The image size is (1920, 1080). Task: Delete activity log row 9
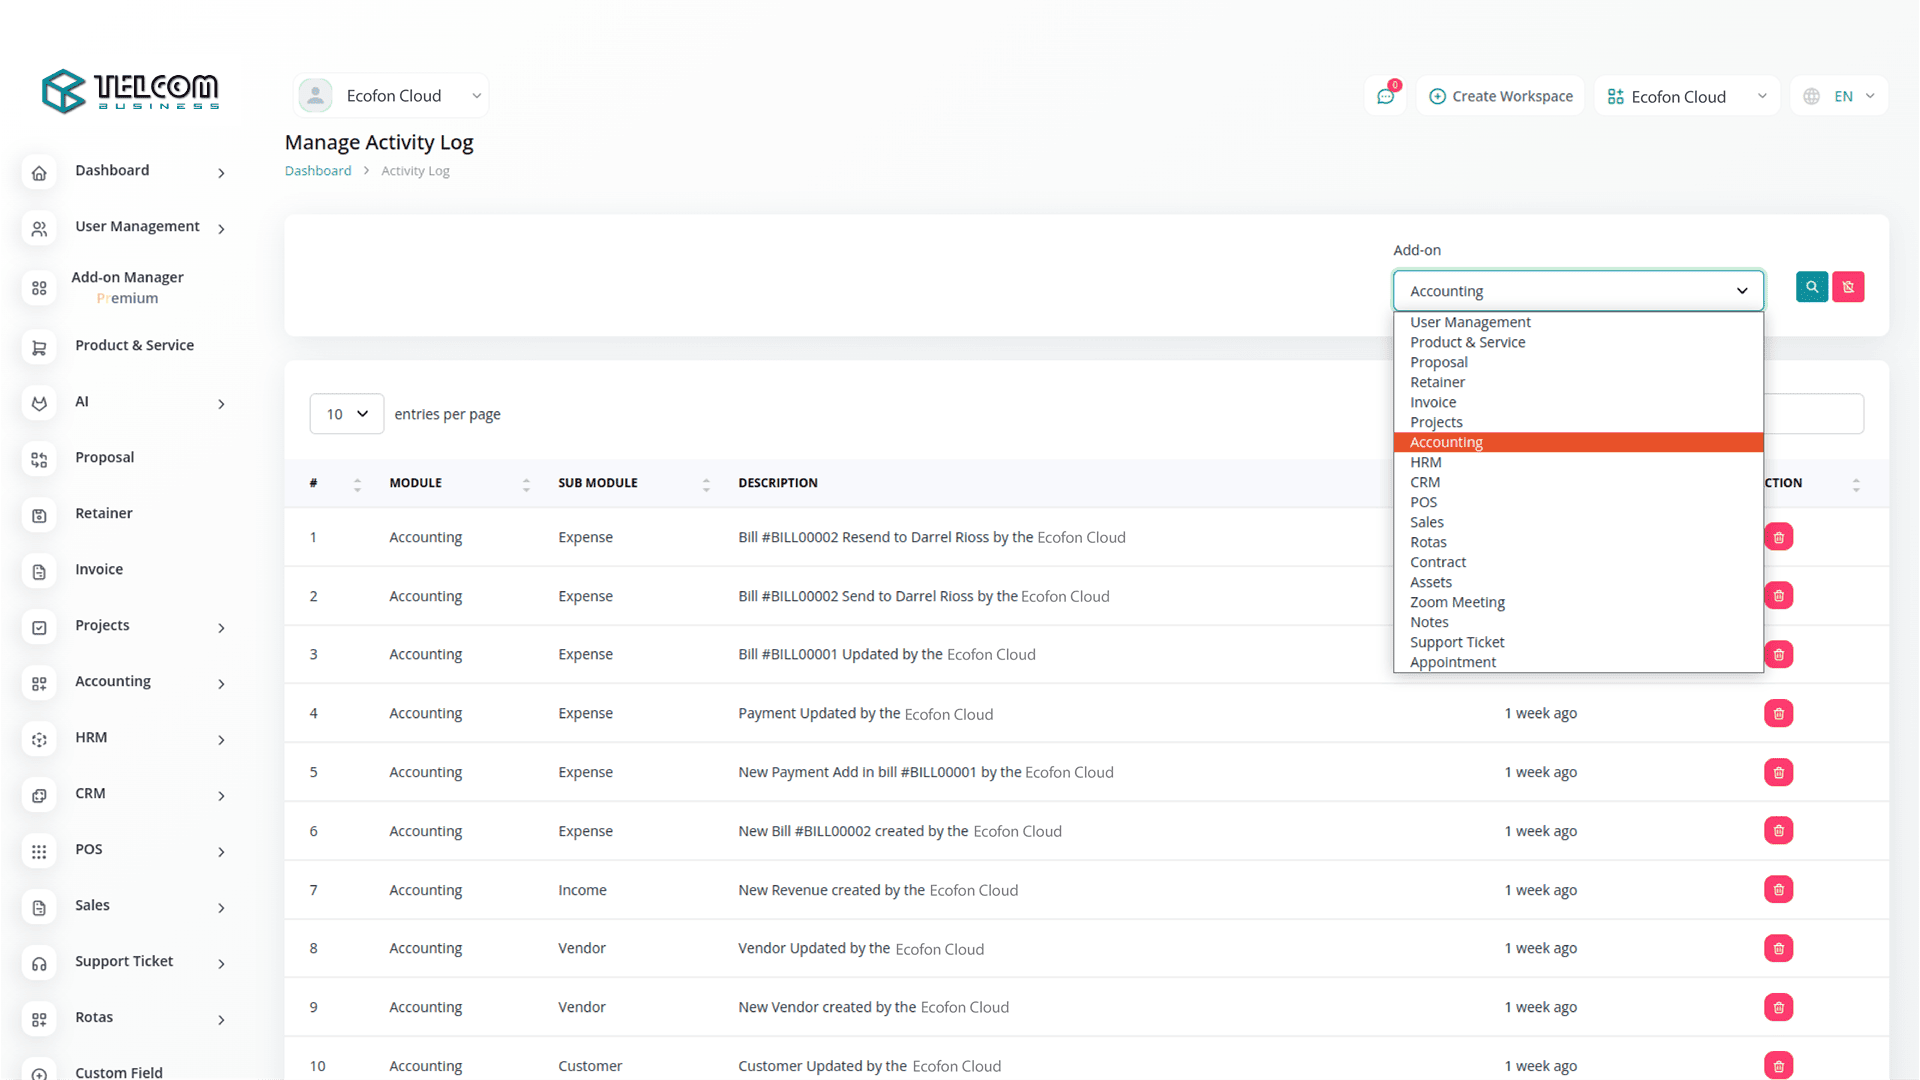click(1778, 1007)
